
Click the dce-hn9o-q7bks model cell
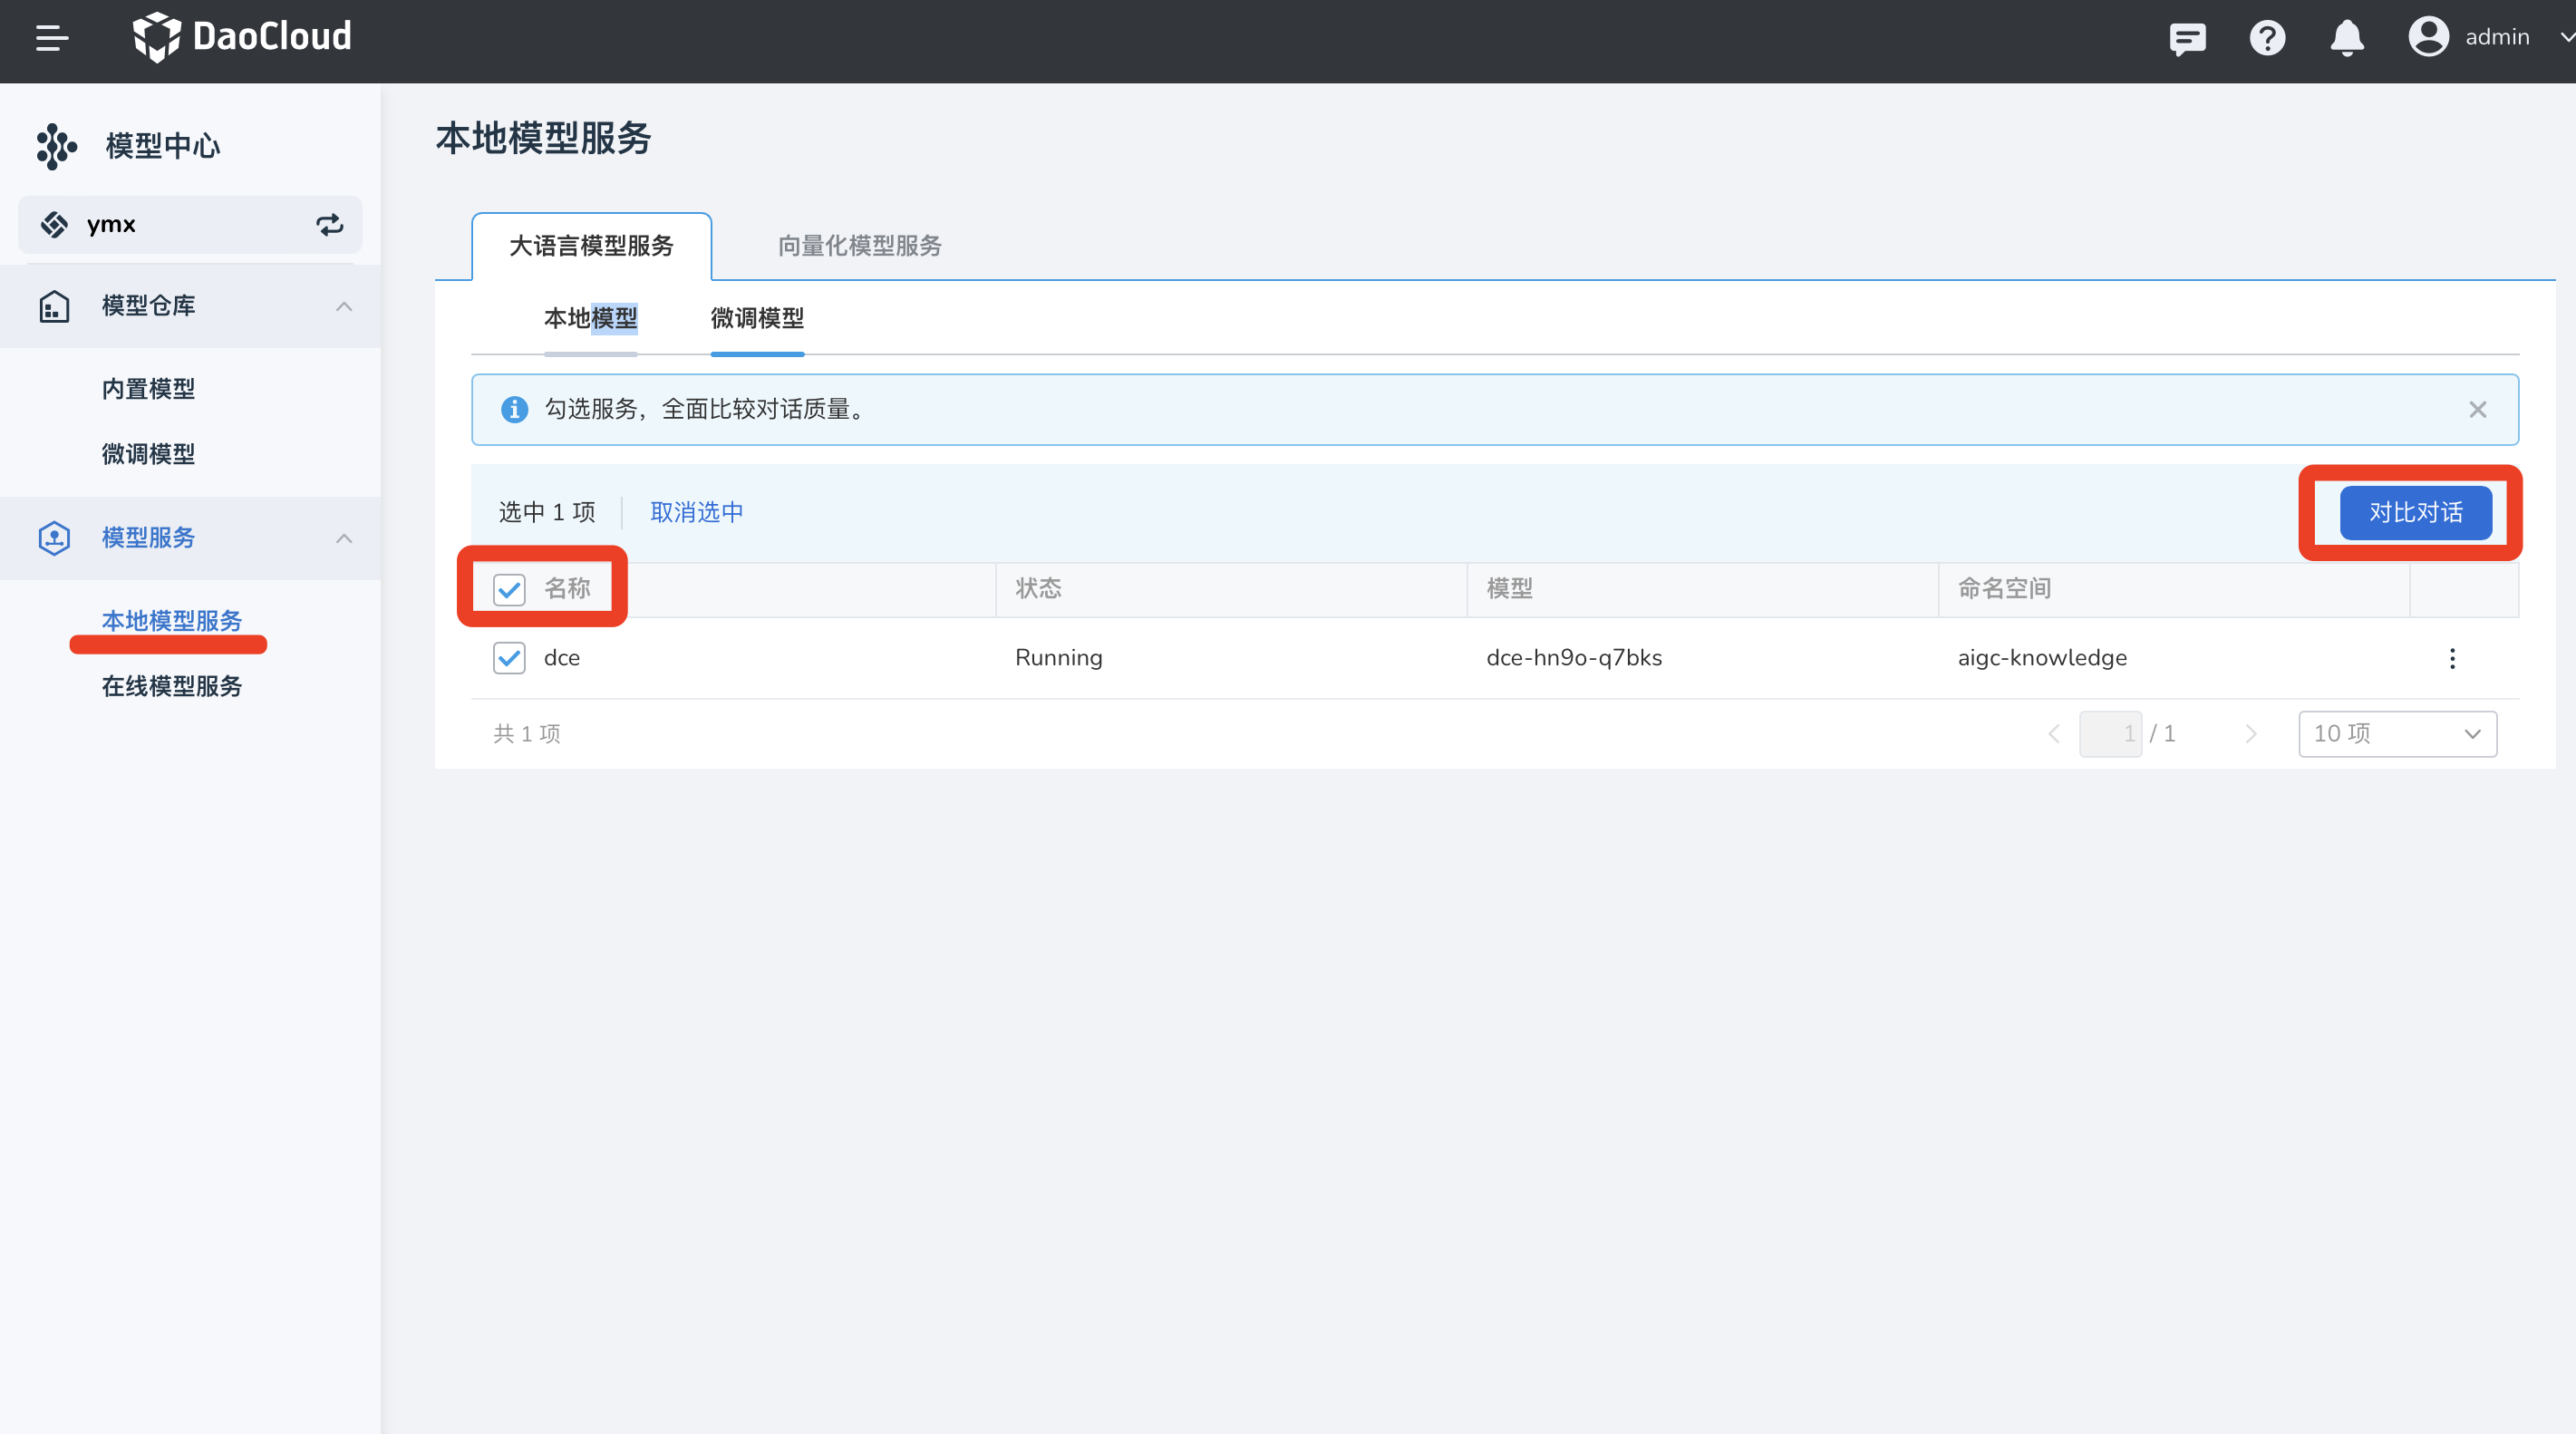click(x=1574, y=657)
